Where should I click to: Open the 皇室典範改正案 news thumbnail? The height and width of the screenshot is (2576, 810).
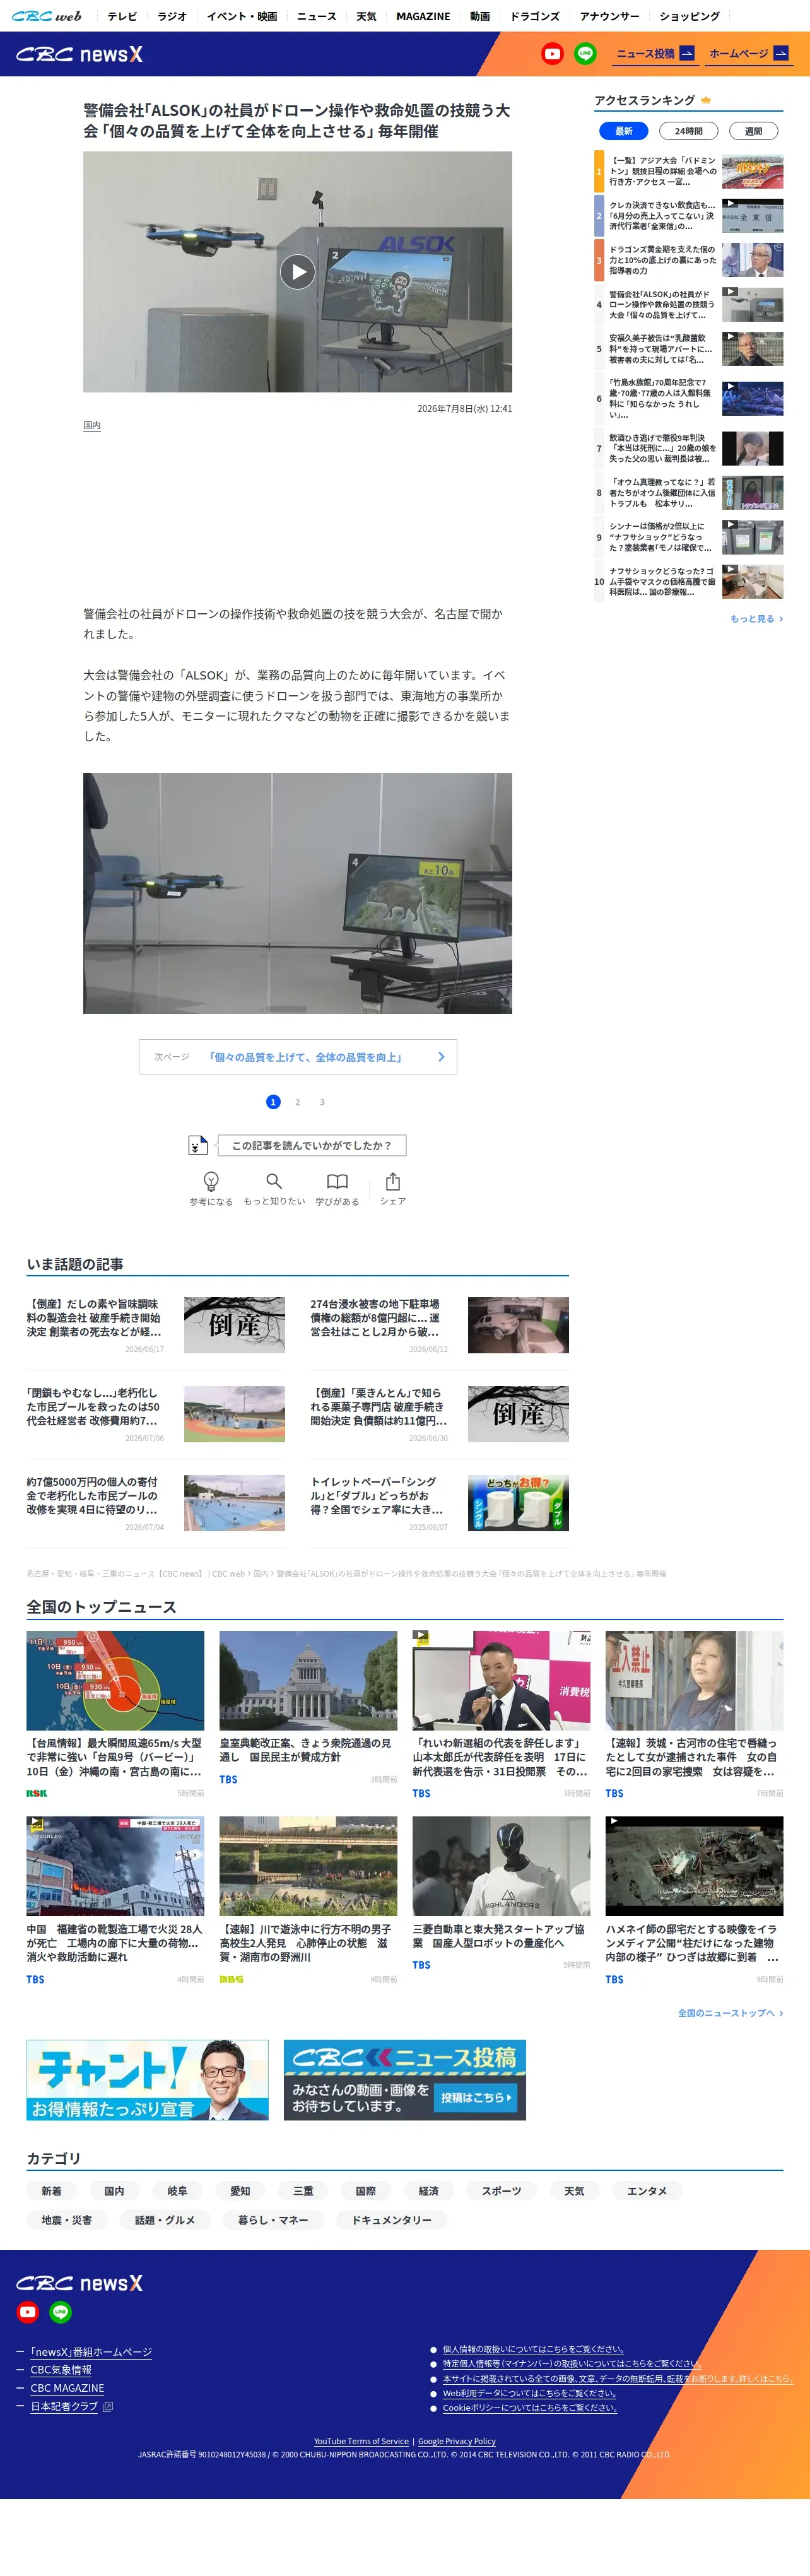pyautogui.click(x=308, y=1681)
